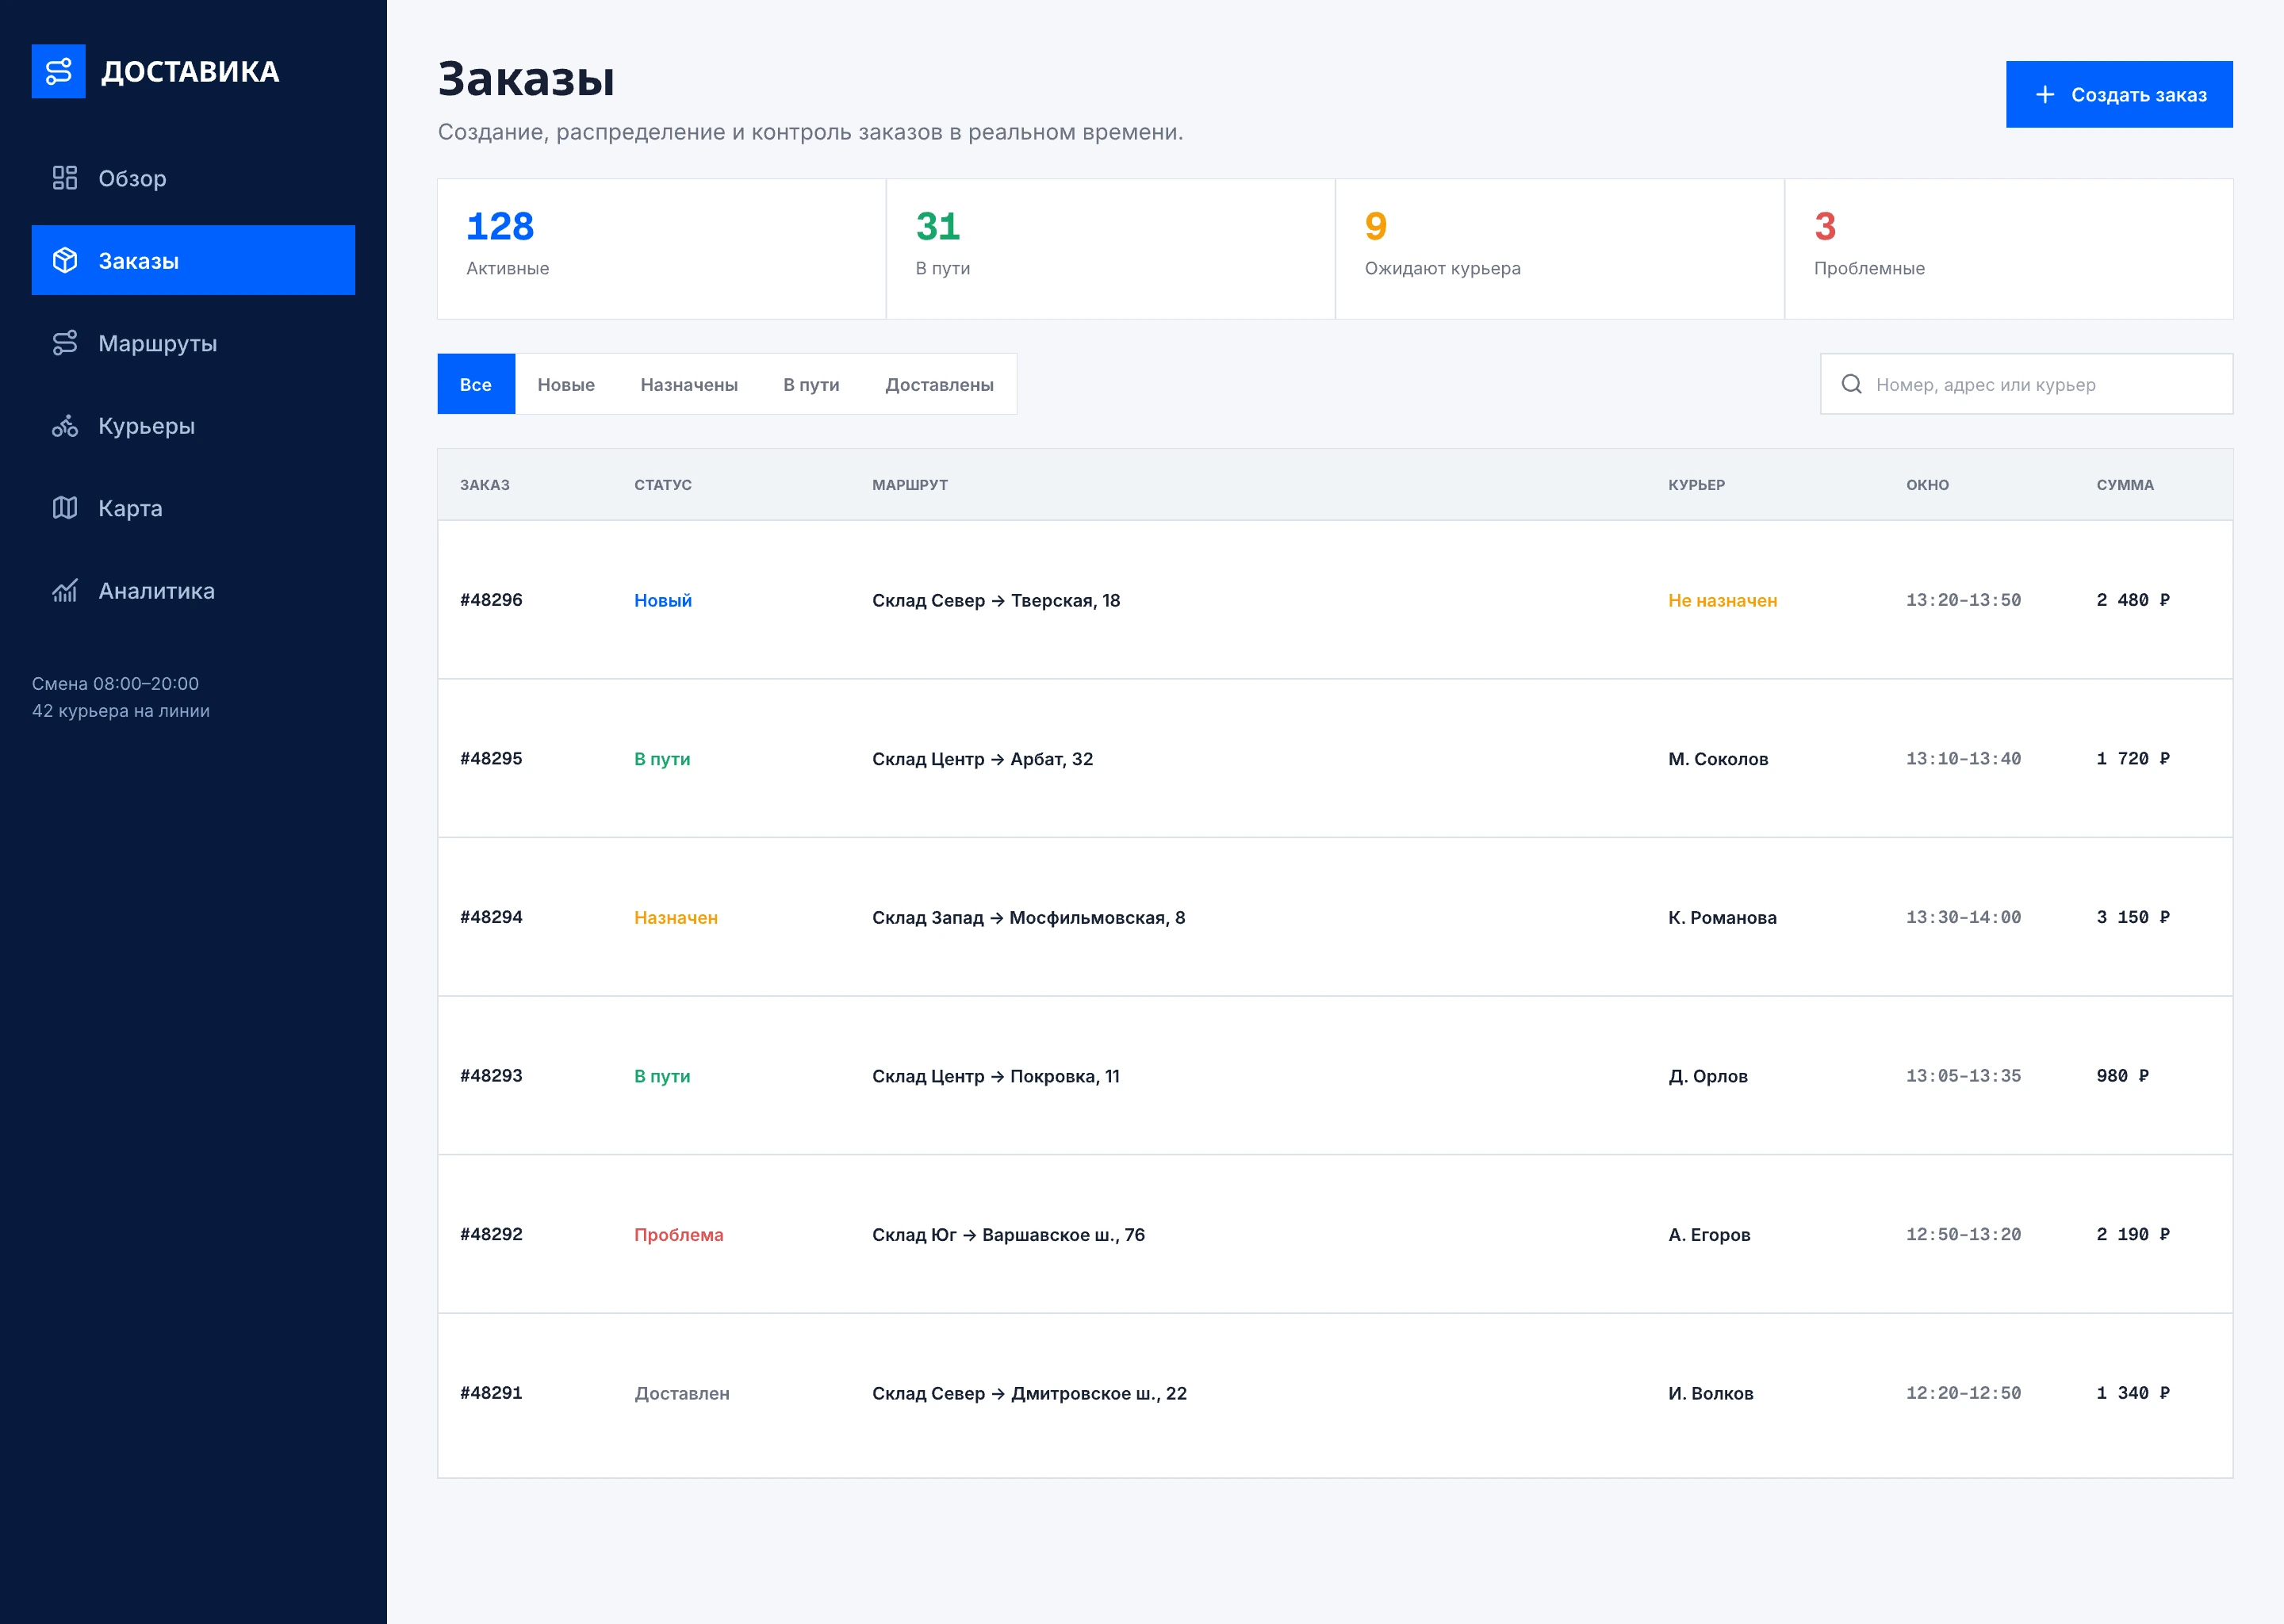The image size is (2284, 1624).
Task: Filter orders by В пути tab
Action: point(811,384)
